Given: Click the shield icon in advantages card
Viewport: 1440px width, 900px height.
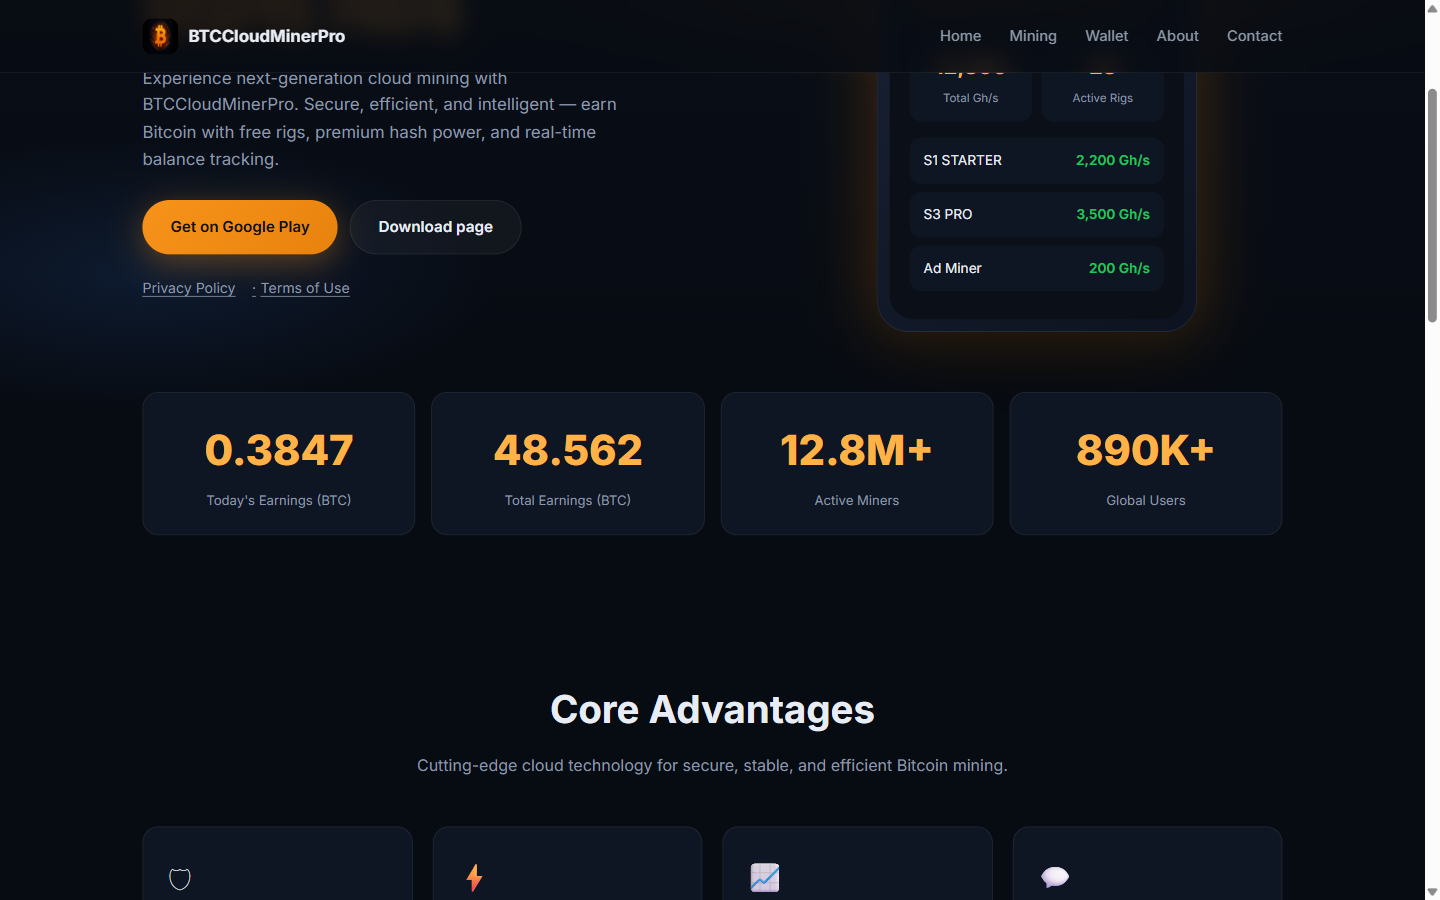Looking at the screenshot, I should 180,879.
